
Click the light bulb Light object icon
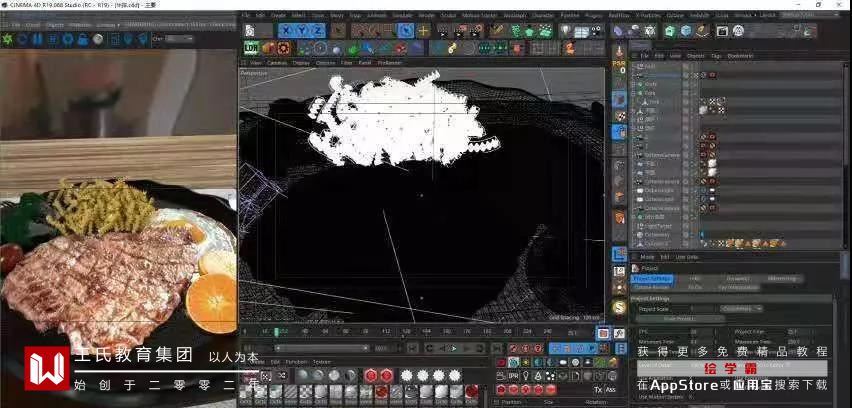point(566,31)
